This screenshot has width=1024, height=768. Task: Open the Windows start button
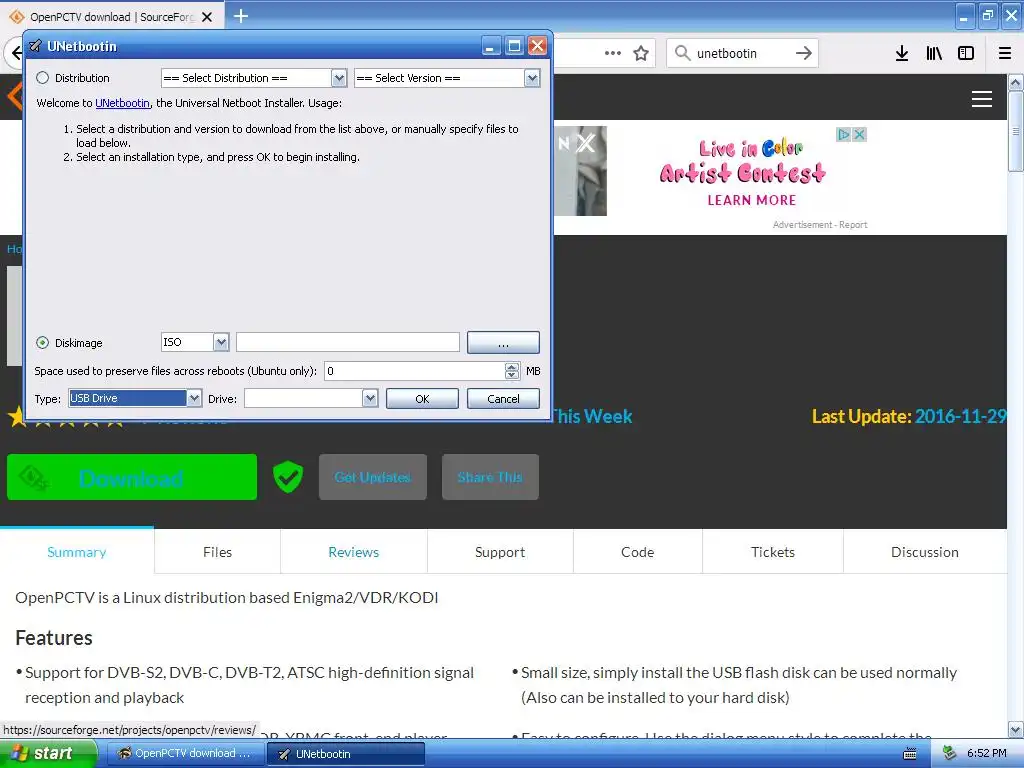48,753
